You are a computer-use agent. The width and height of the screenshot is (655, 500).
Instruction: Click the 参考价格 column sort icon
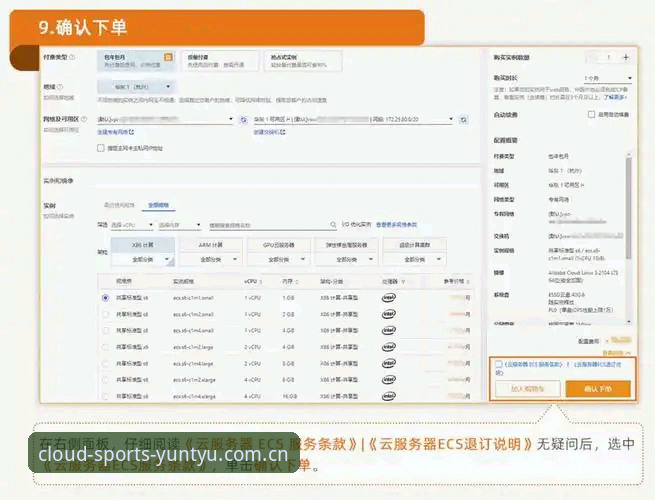pos(468,282)
